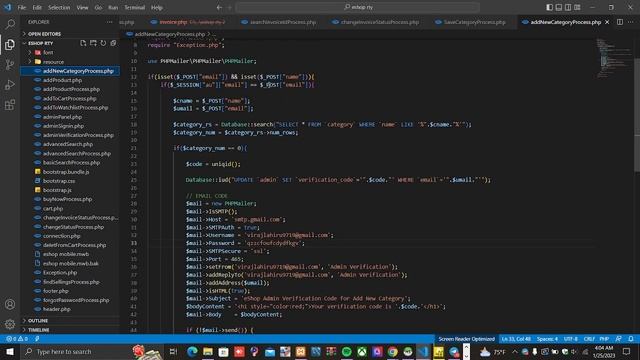Switch to the SaveCategoryProcess.php tab
Screen dimensions: 640x360
coord(470,22)
